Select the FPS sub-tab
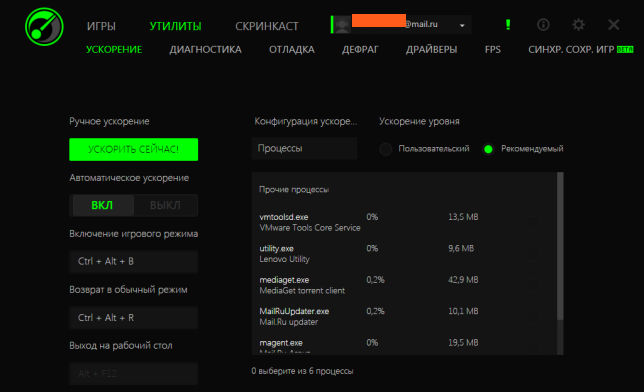644x392 pixels. point(492,50)
